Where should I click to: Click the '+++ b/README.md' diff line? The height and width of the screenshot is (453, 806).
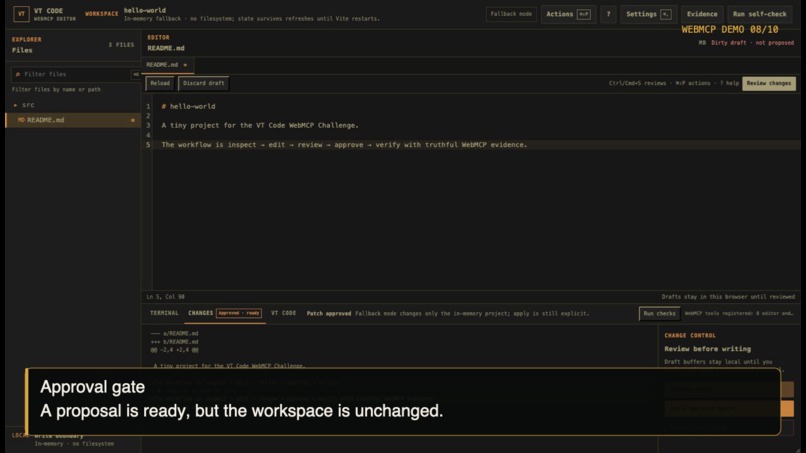[x=174, y=342]
